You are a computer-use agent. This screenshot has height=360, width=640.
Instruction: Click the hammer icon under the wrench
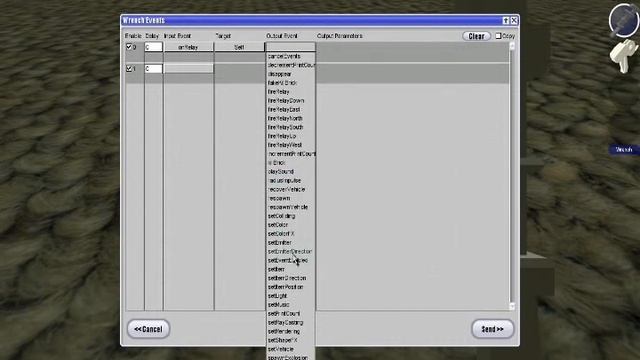[x=624, y=56]
